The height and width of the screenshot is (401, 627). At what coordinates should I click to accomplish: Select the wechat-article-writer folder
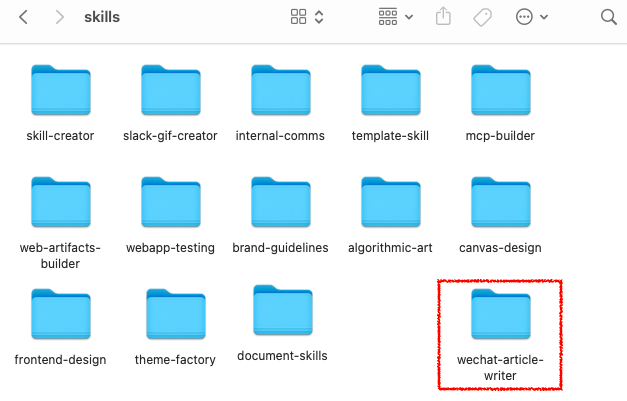500,316
